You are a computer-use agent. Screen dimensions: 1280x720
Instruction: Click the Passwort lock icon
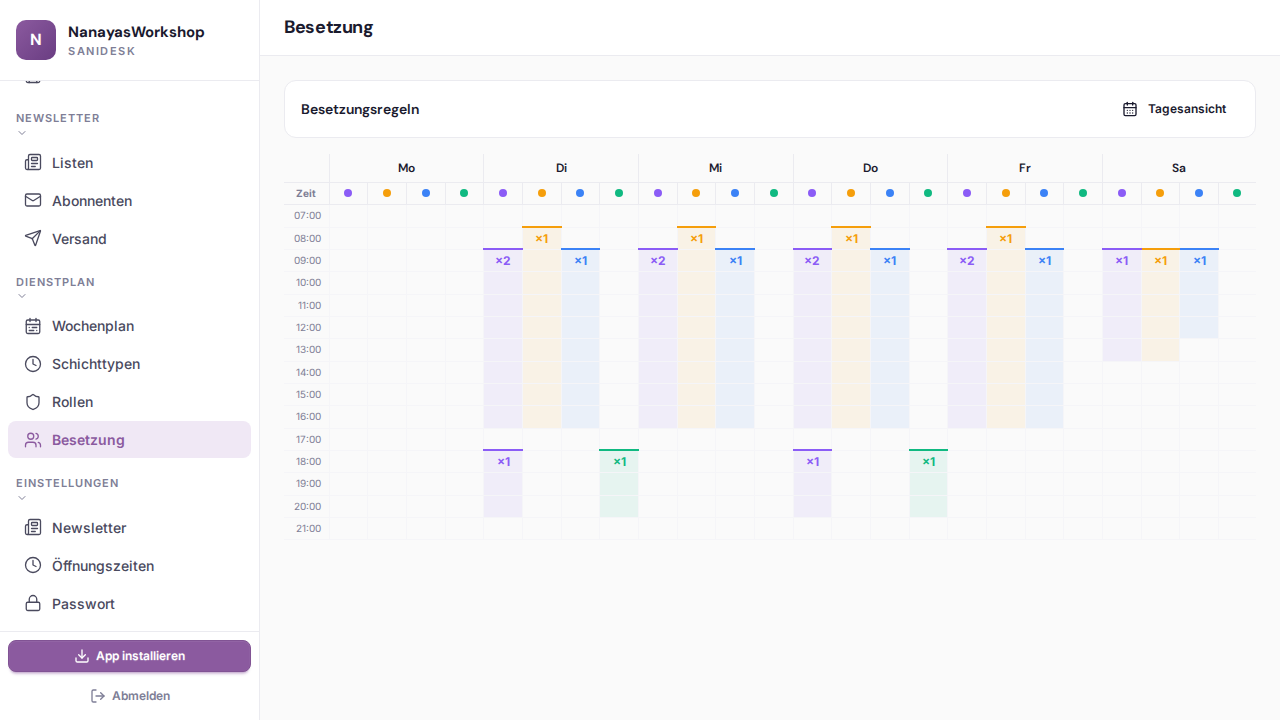pyautogui.click(x=33, y=604)
